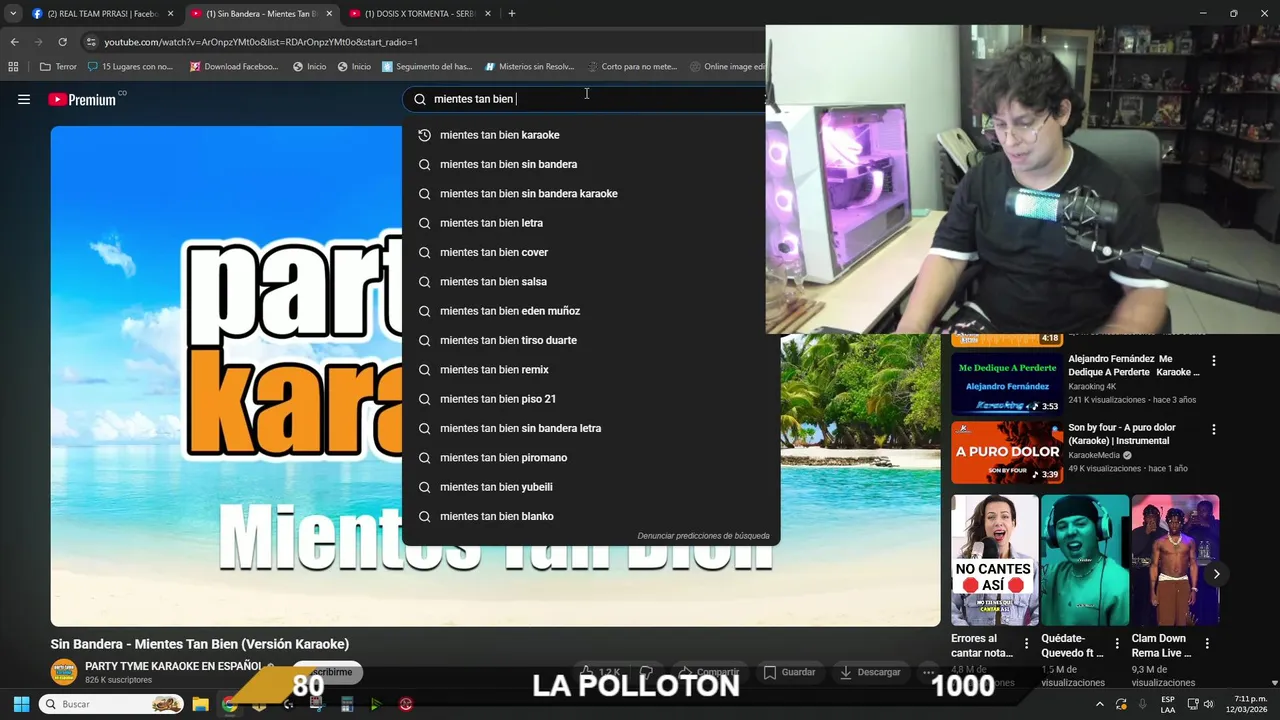Image resolution: width=1280 pixels, height=720 pixels.
Task: Open the Download Facebook bookmark
Action: pyautogui.click(x=234, y=67)
